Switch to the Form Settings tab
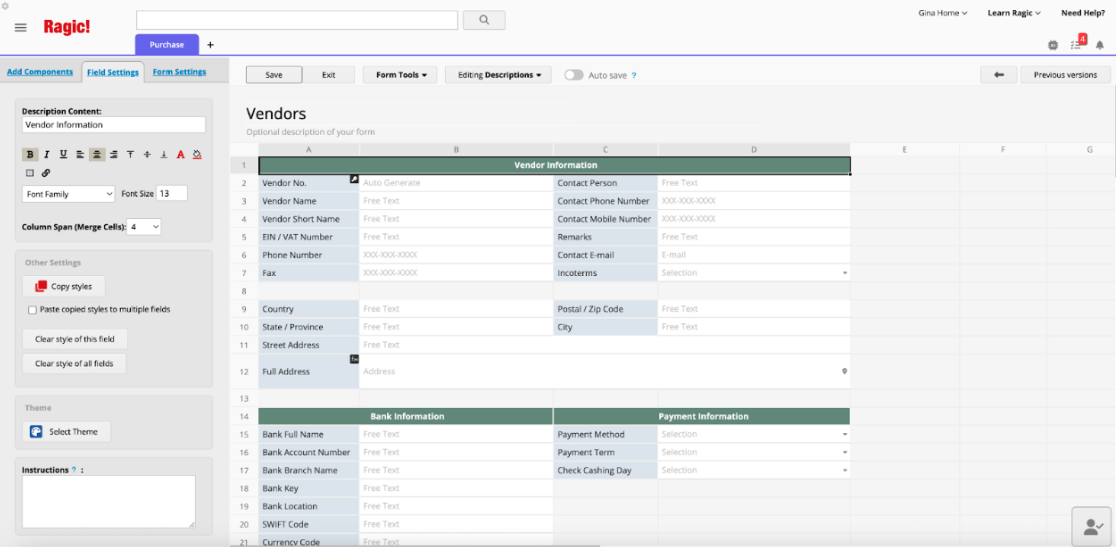1116x547 pixels. pos(179,72)
